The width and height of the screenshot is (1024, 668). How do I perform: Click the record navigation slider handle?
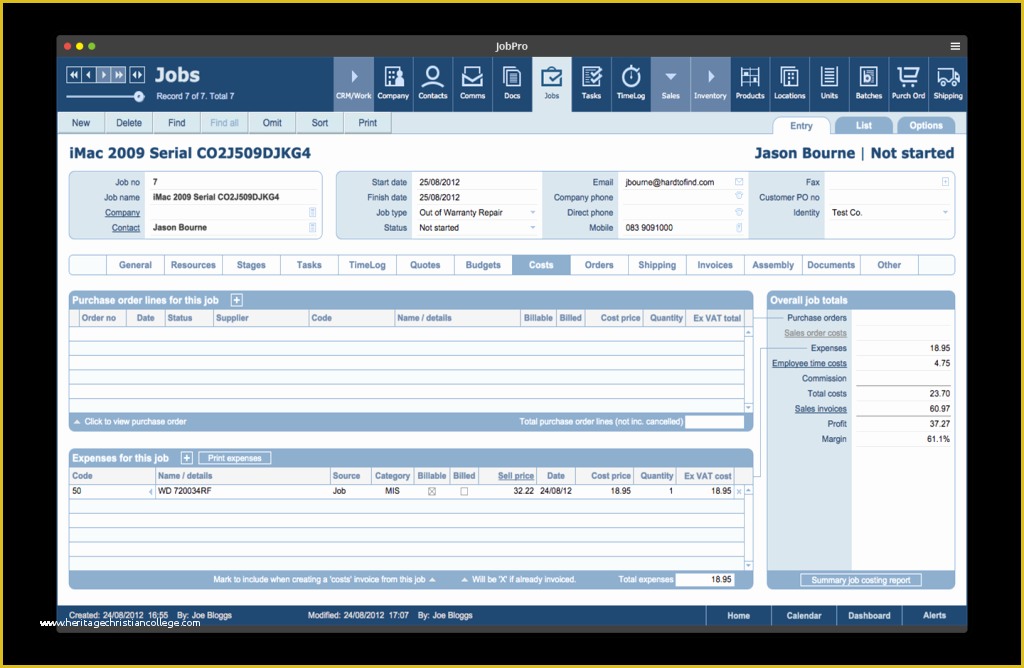tap(138, 97)
